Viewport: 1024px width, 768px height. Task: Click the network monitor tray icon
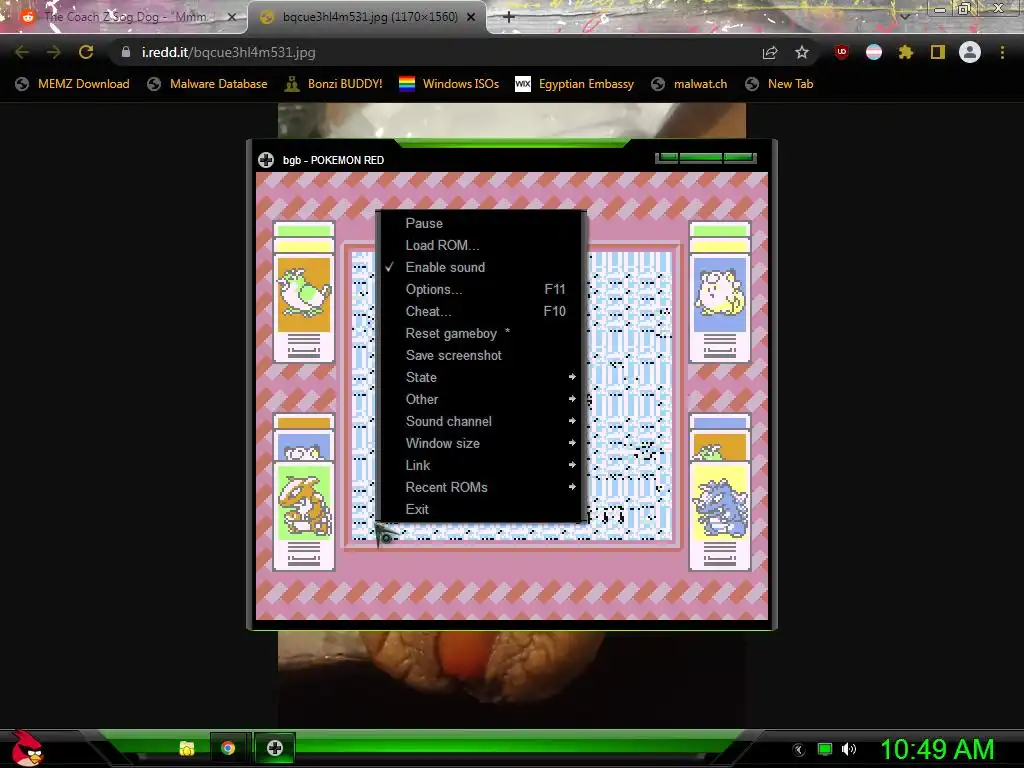[x=825, y=749]
